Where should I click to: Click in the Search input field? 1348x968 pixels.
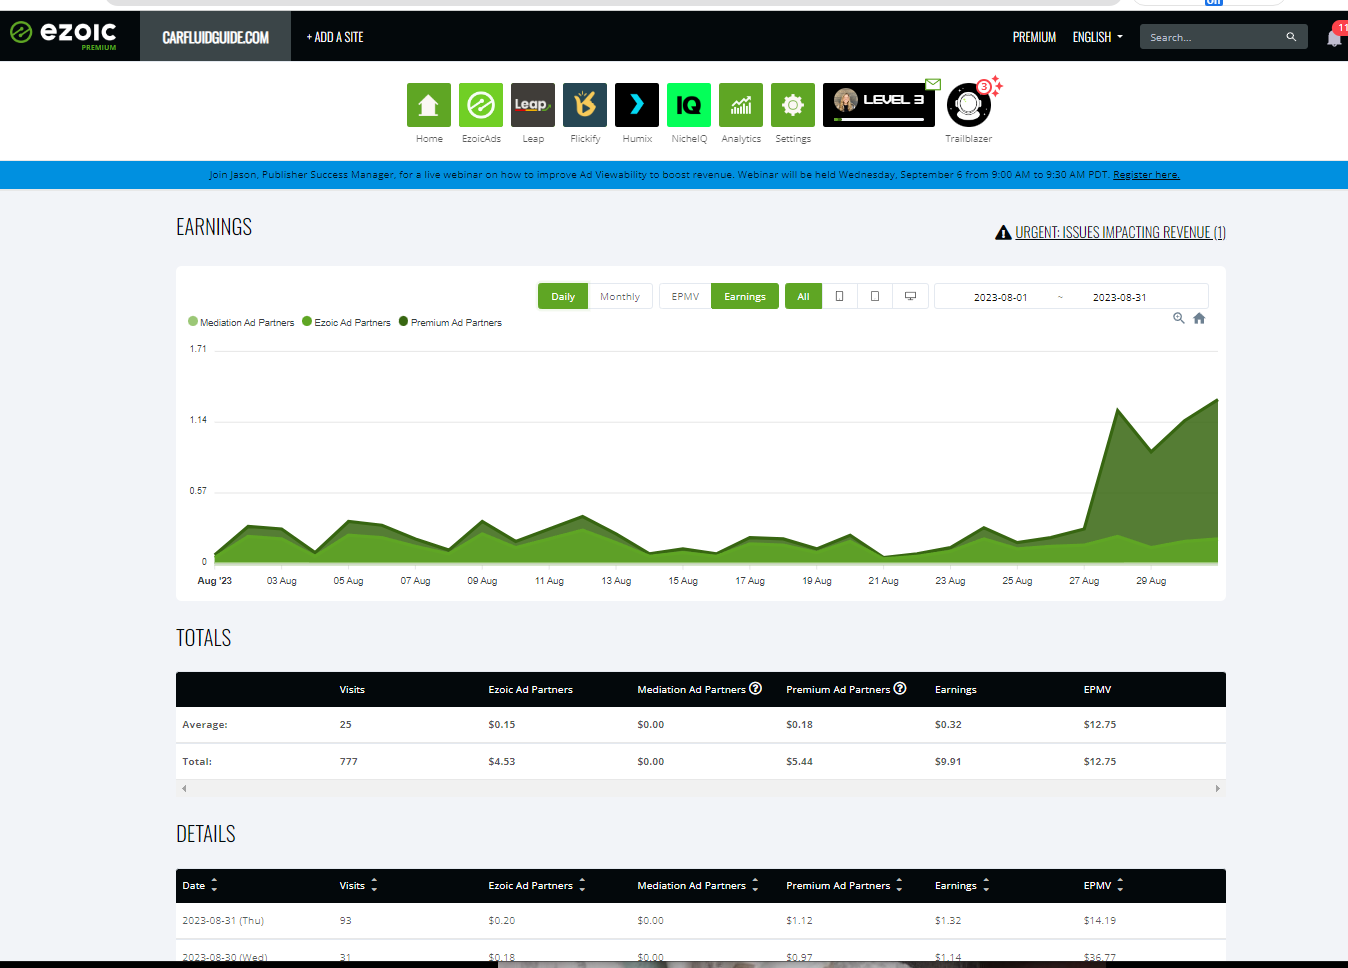point(1212,37)
